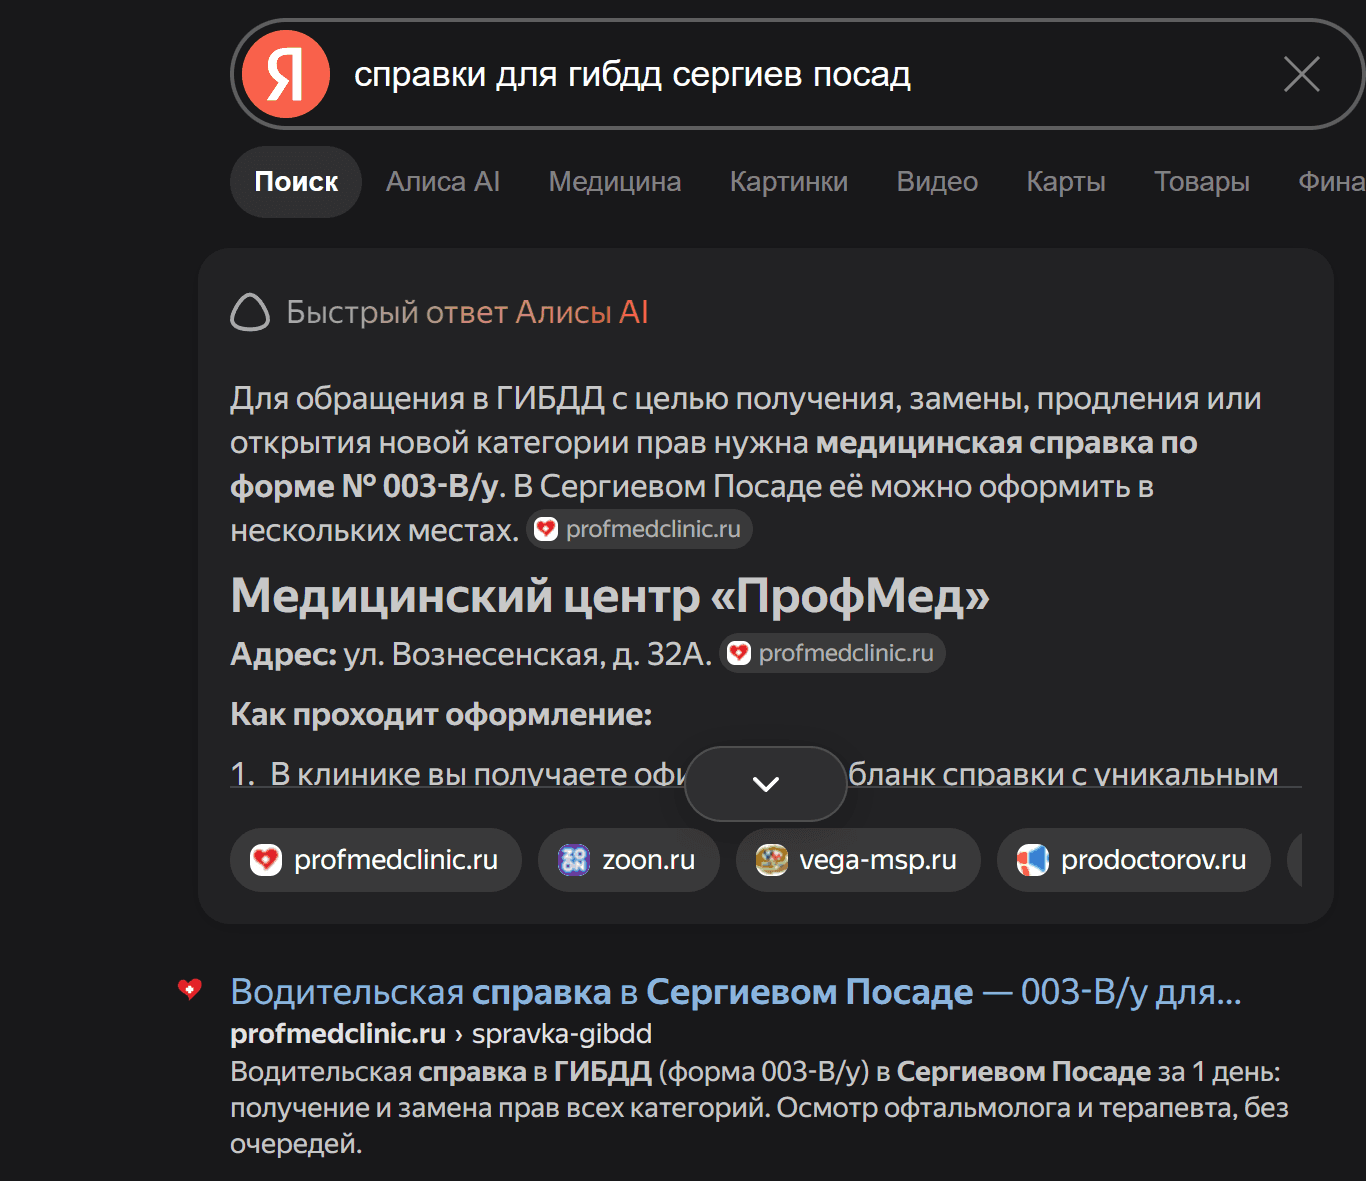Click the address 'ул. Вознесенская, д. 32А.'

528,654
